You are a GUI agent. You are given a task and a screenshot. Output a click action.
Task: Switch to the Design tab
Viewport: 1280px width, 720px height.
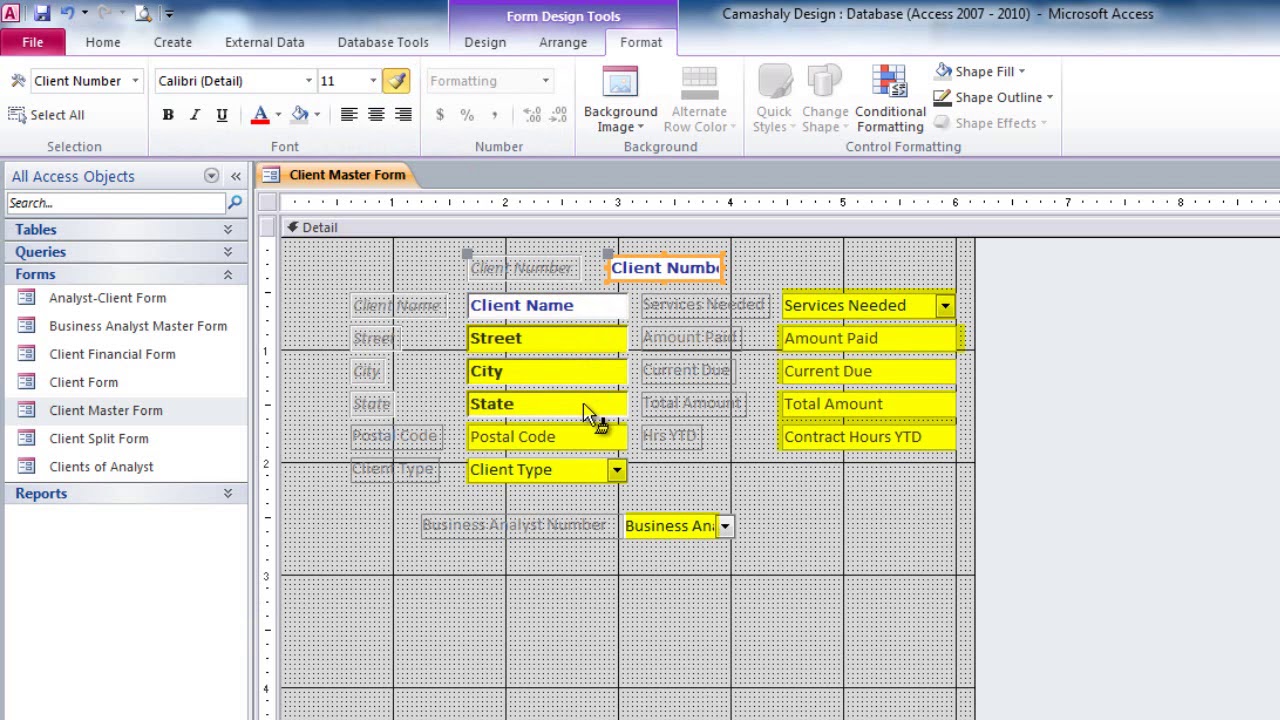tap(485, 42)
